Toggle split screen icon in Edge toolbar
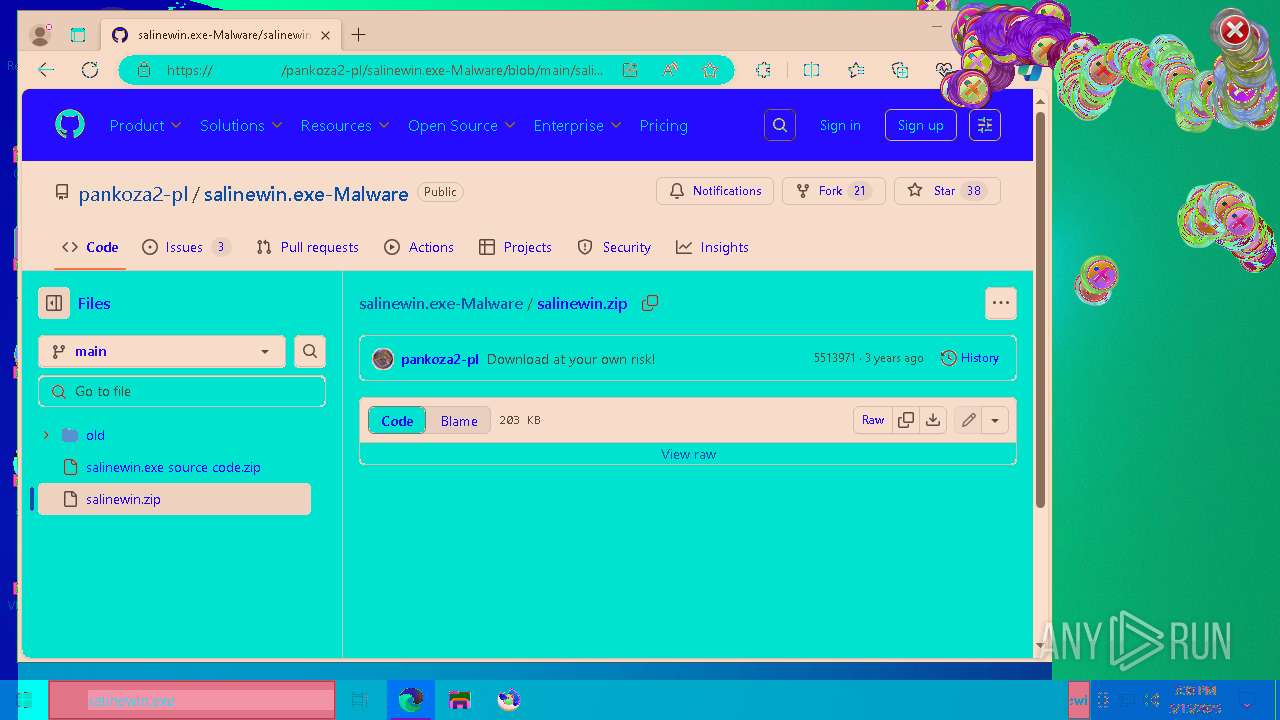 [811, 70]
